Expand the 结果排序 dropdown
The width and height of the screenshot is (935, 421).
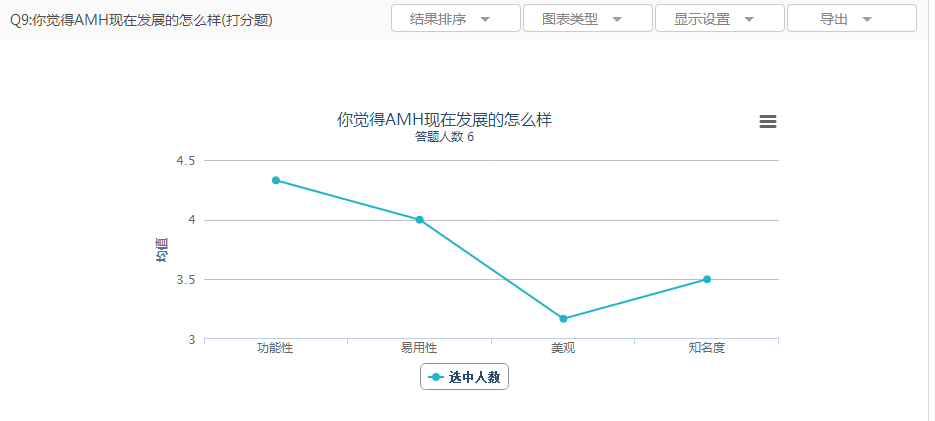coord(455,19)
